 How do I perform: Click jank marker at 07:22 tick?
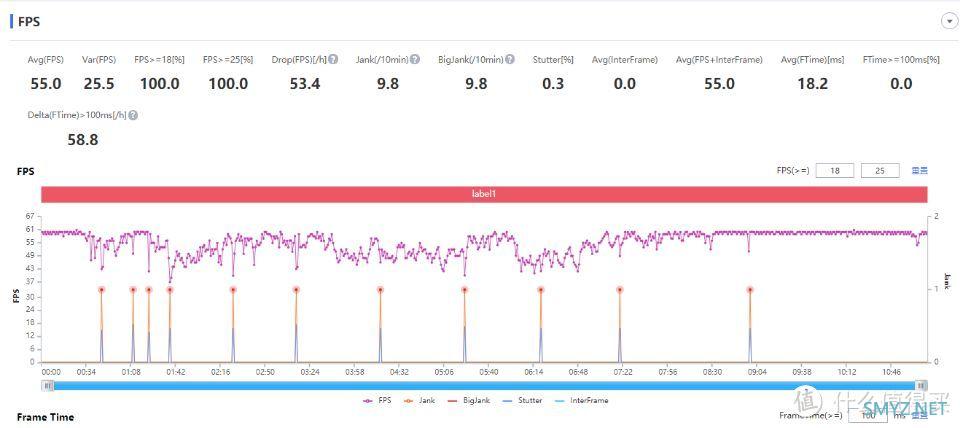click(620, 290)
